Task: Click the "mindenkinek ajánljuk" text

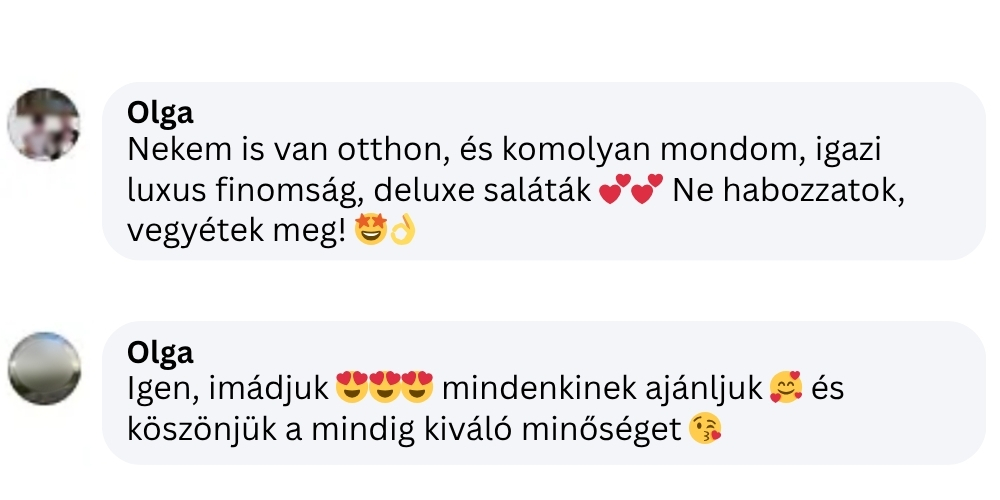Action: tap(601, 389)
